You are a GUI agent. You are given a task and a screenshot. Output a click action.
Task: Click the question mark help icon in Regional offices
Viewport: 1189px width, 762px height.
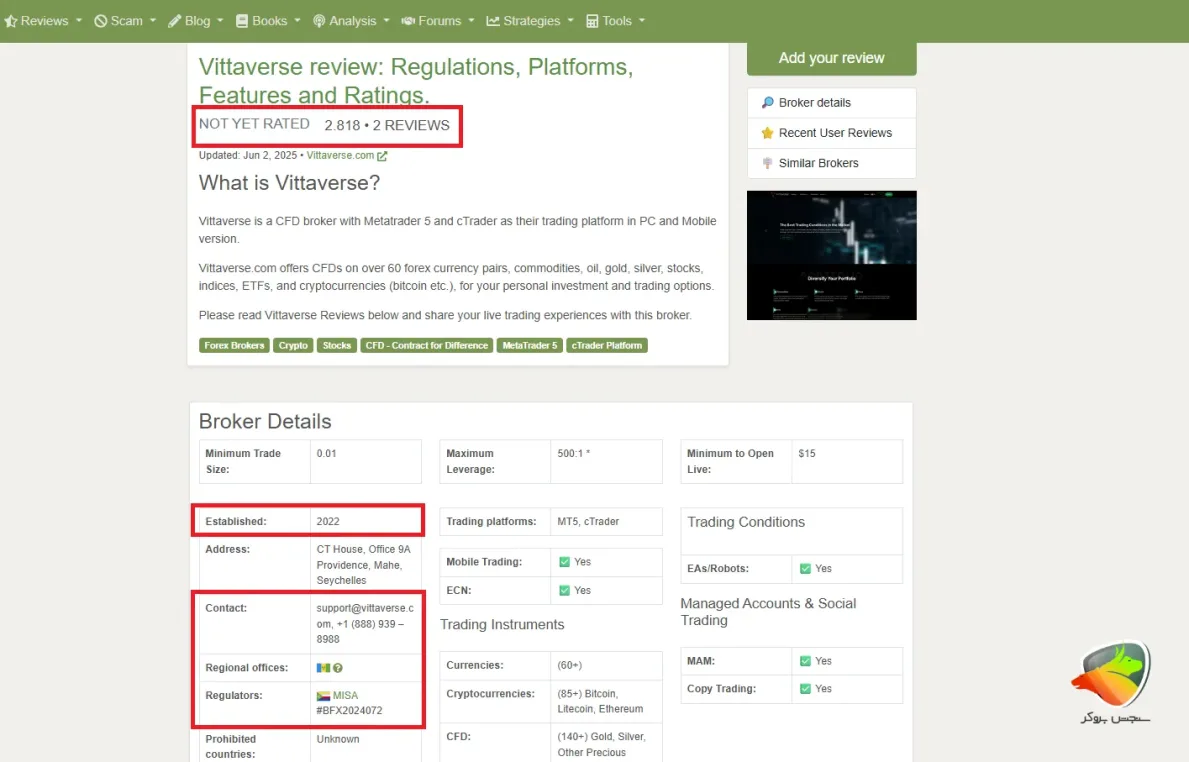(x=338, y=668)
